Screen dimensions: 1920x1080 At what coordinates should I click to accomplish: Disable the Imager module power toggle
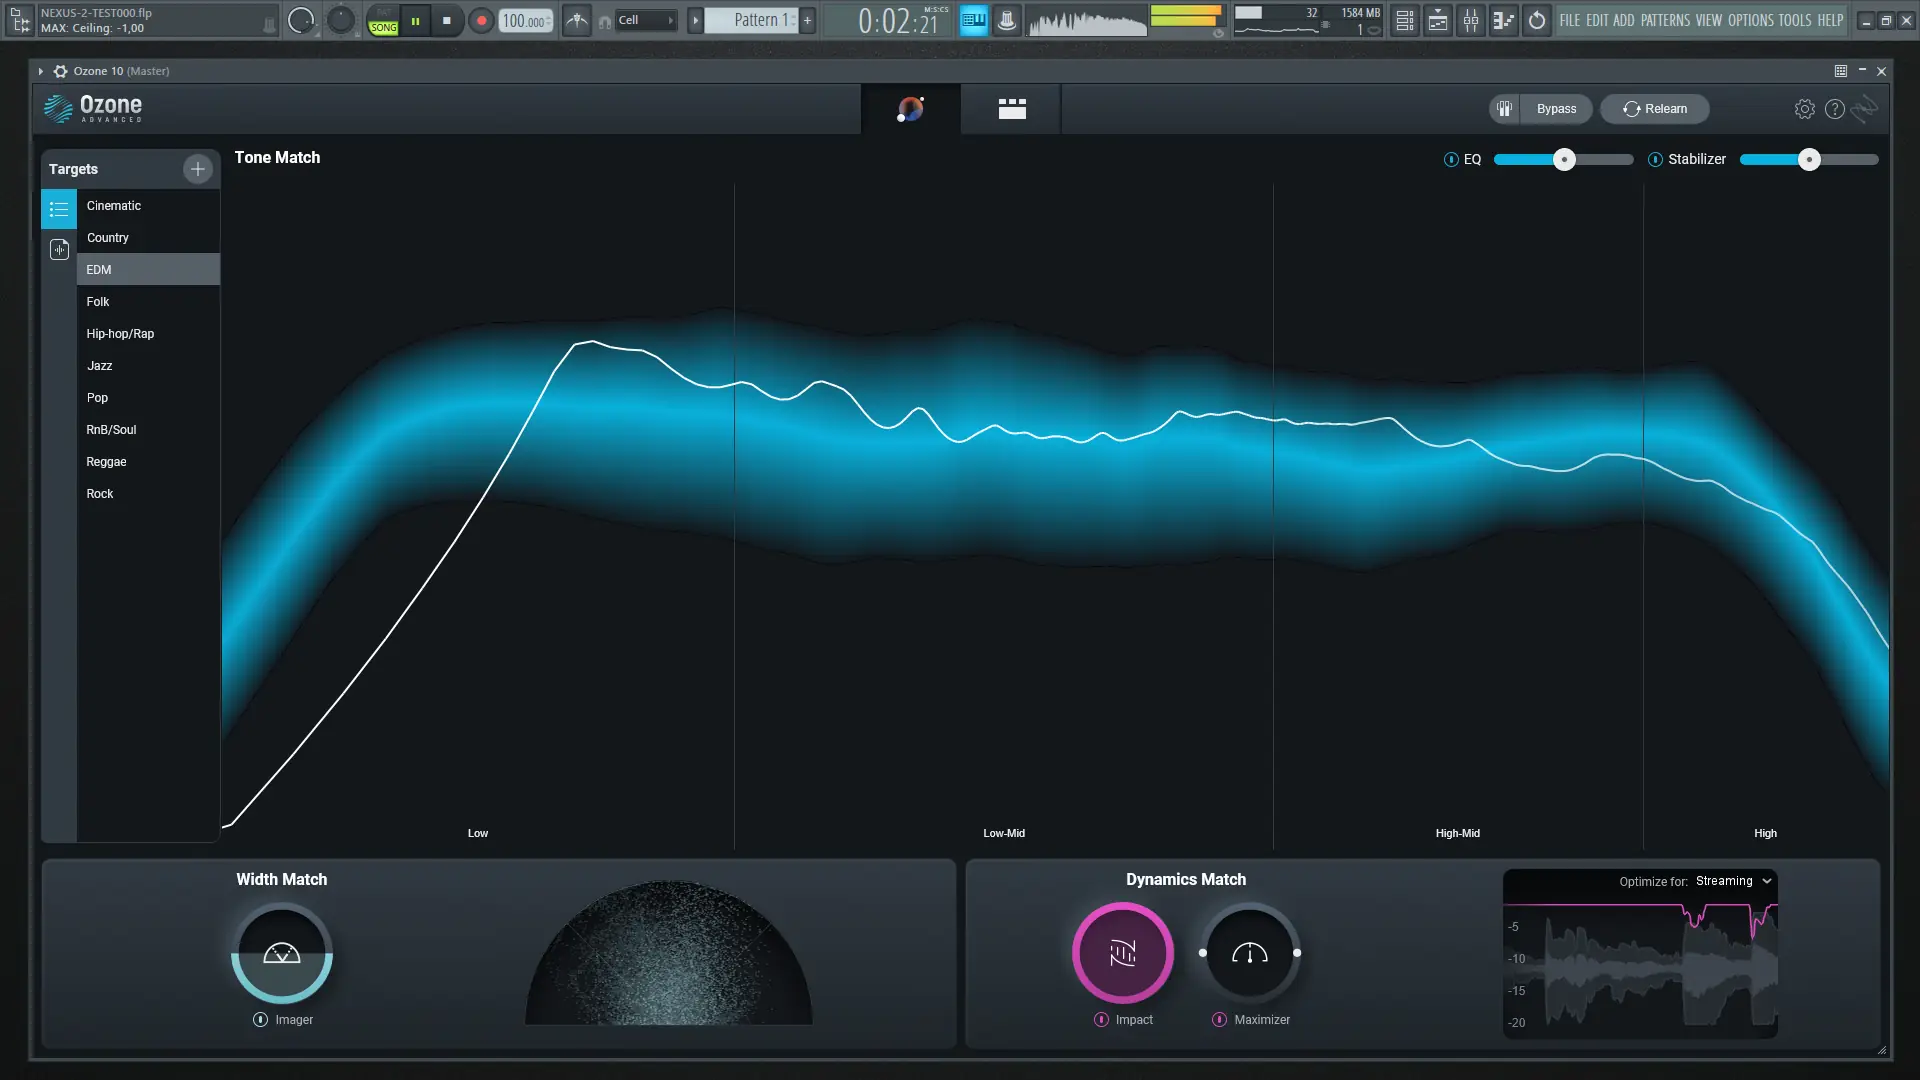[x=260, y=1020]
